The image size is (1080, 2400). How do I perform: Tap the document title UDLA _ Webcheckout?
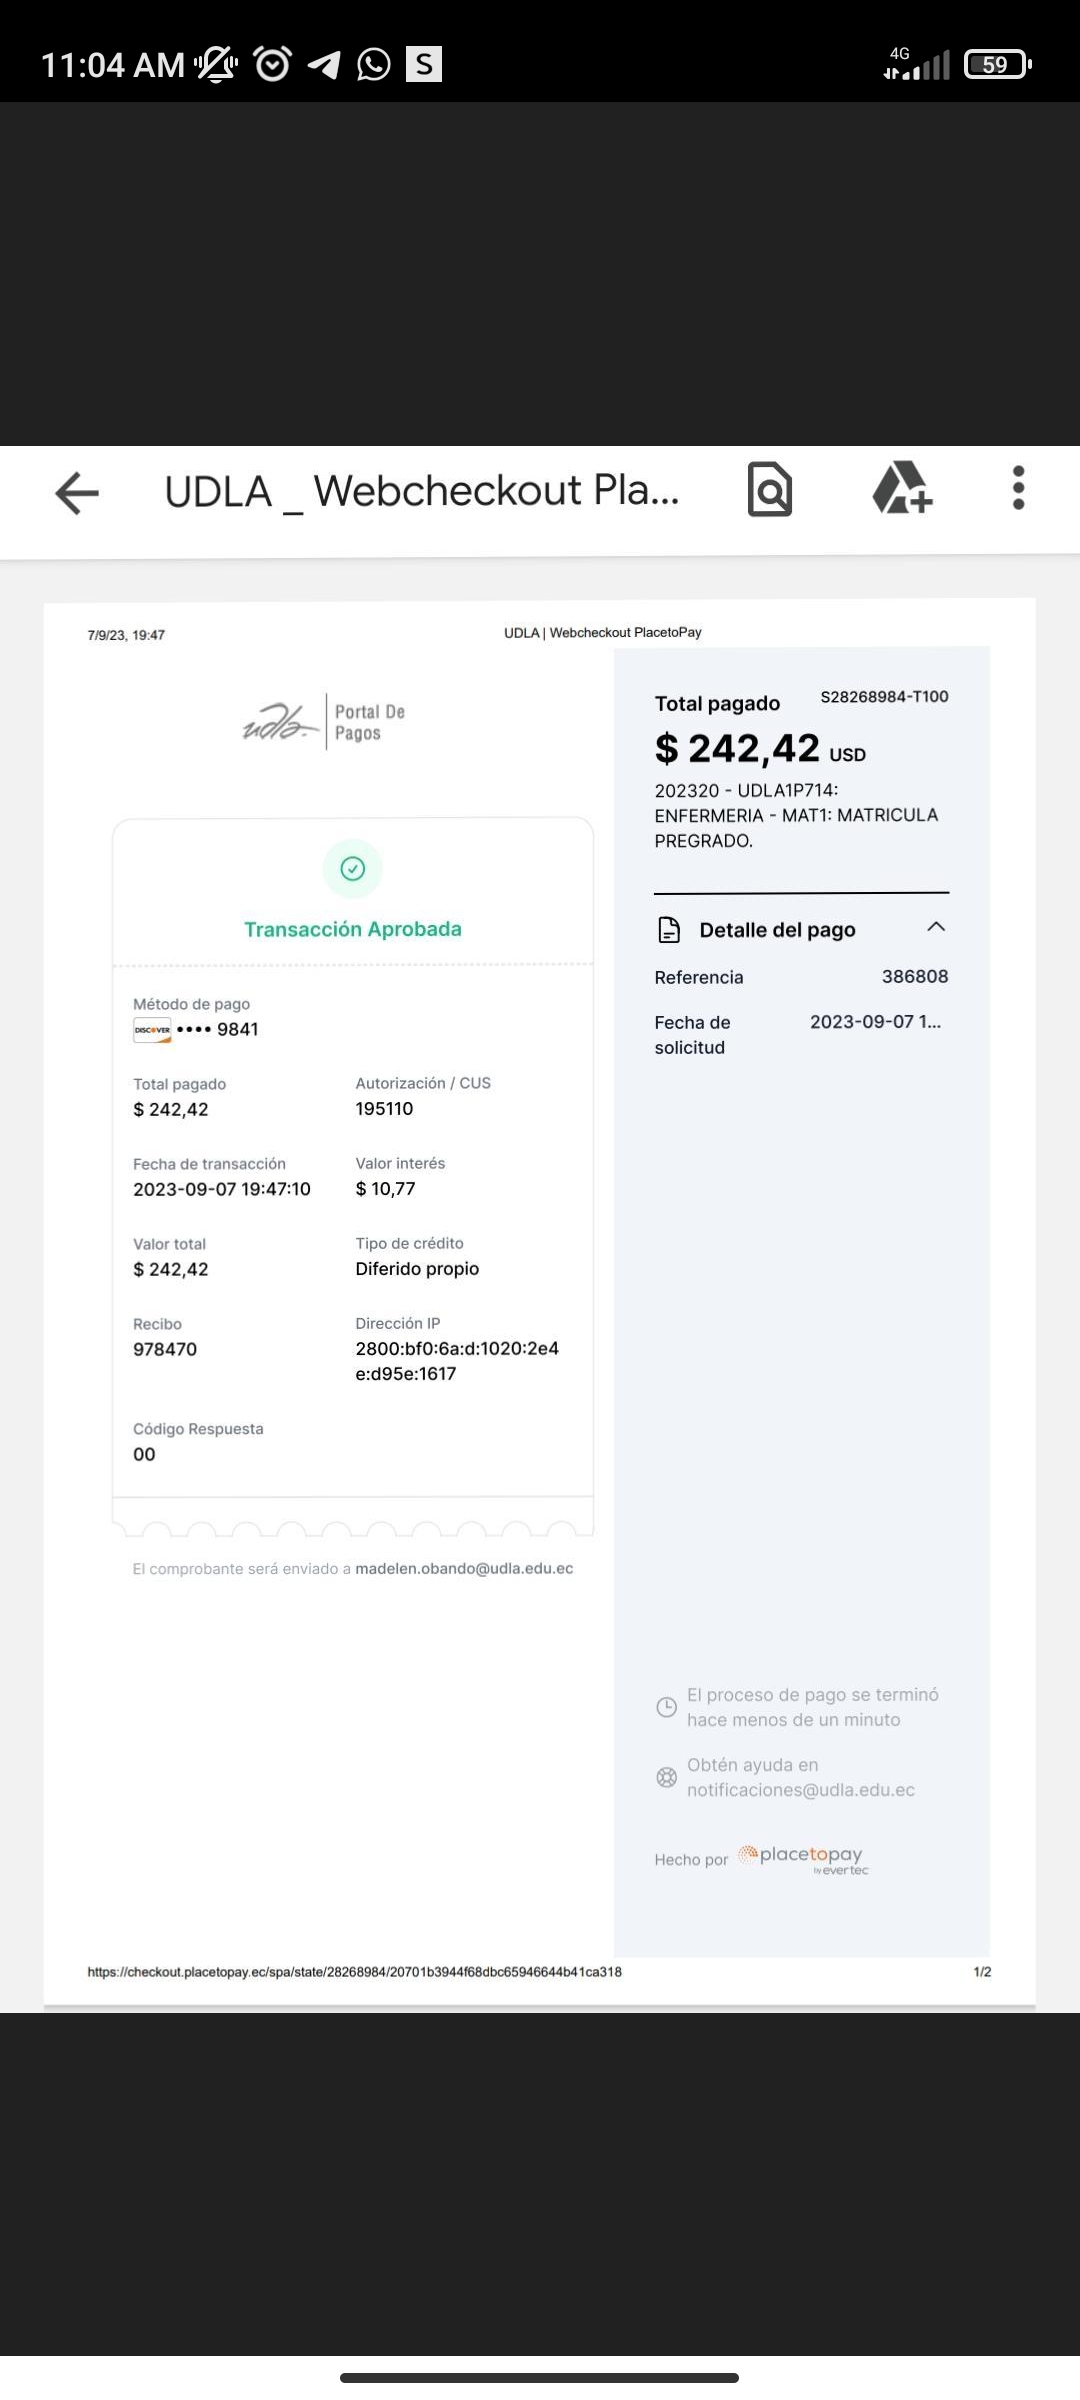pyautogui.click(x=421, y=491)
